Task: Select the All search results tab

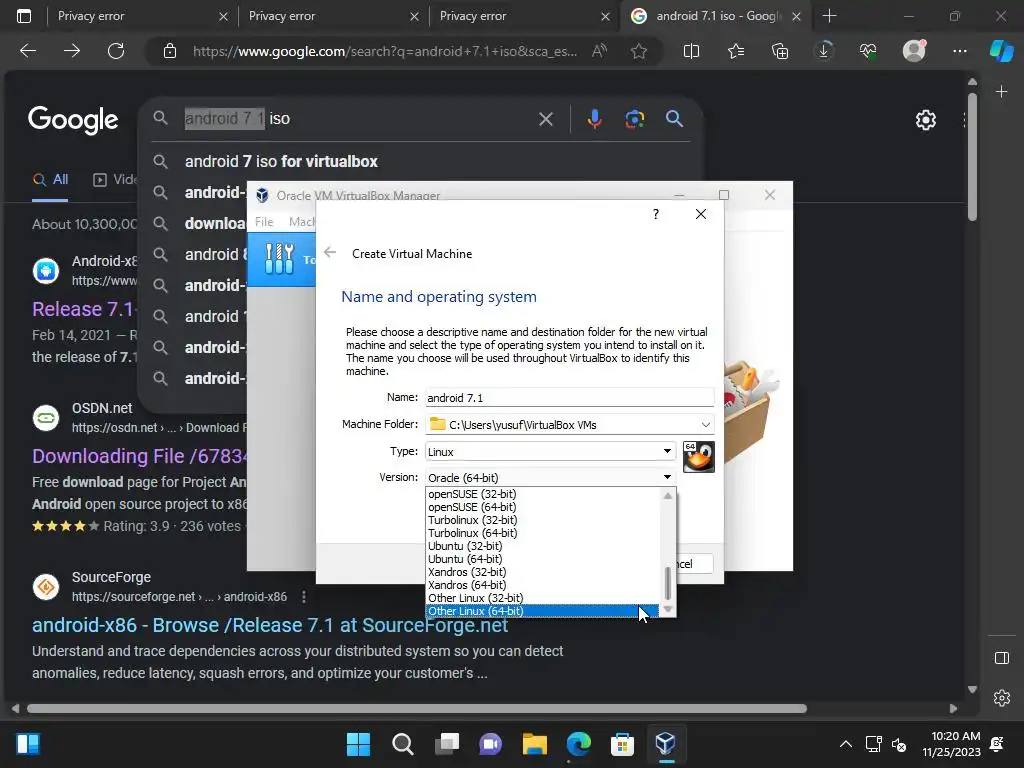Action: click(x=50, y=180)
